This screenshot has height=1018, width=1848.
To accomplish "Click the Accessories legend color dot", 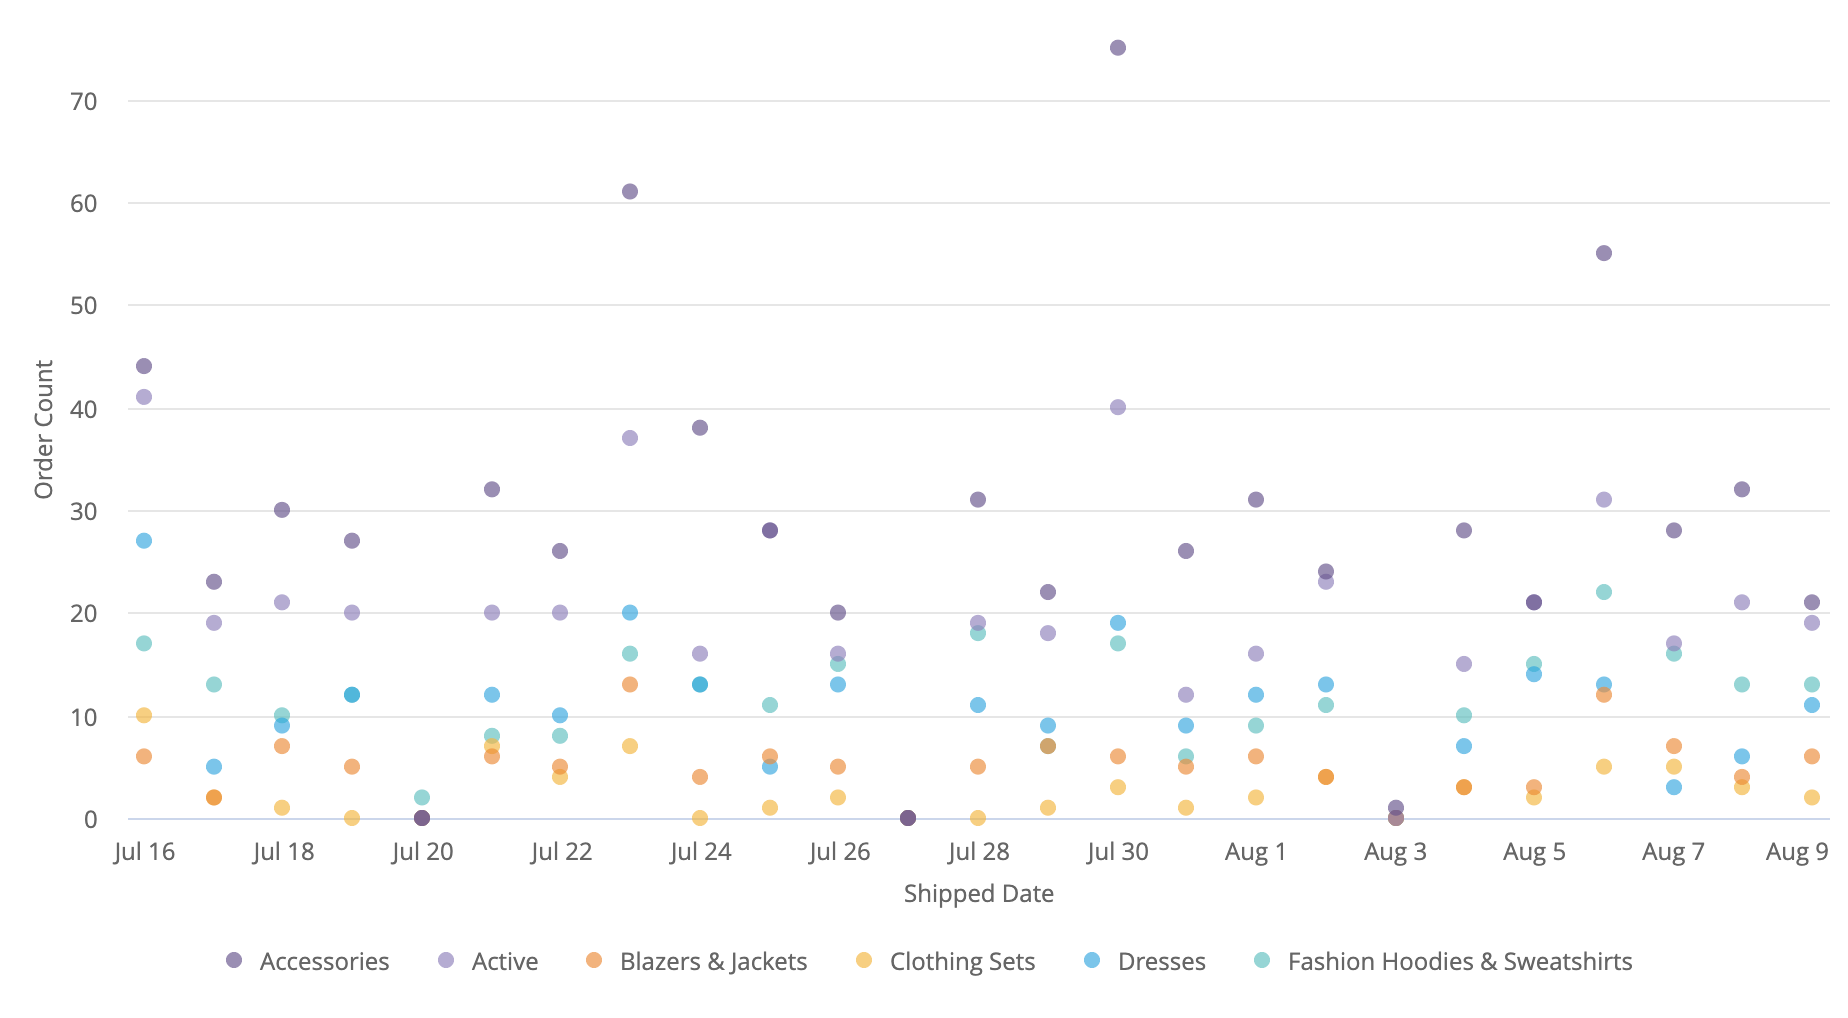I will click(234, 960).
